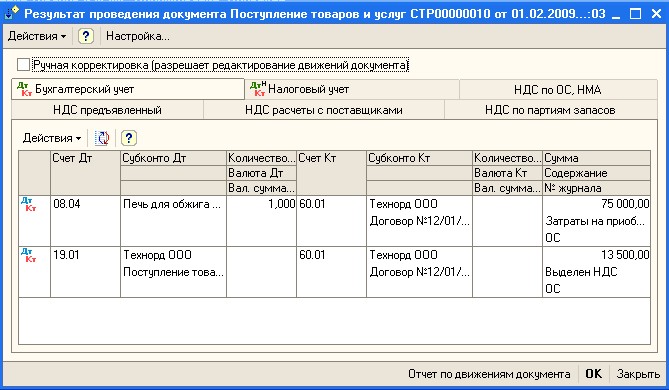Click the Валюта Дт header cell
The width and height of the screenshot is (669, 390).
pos(261,173)
